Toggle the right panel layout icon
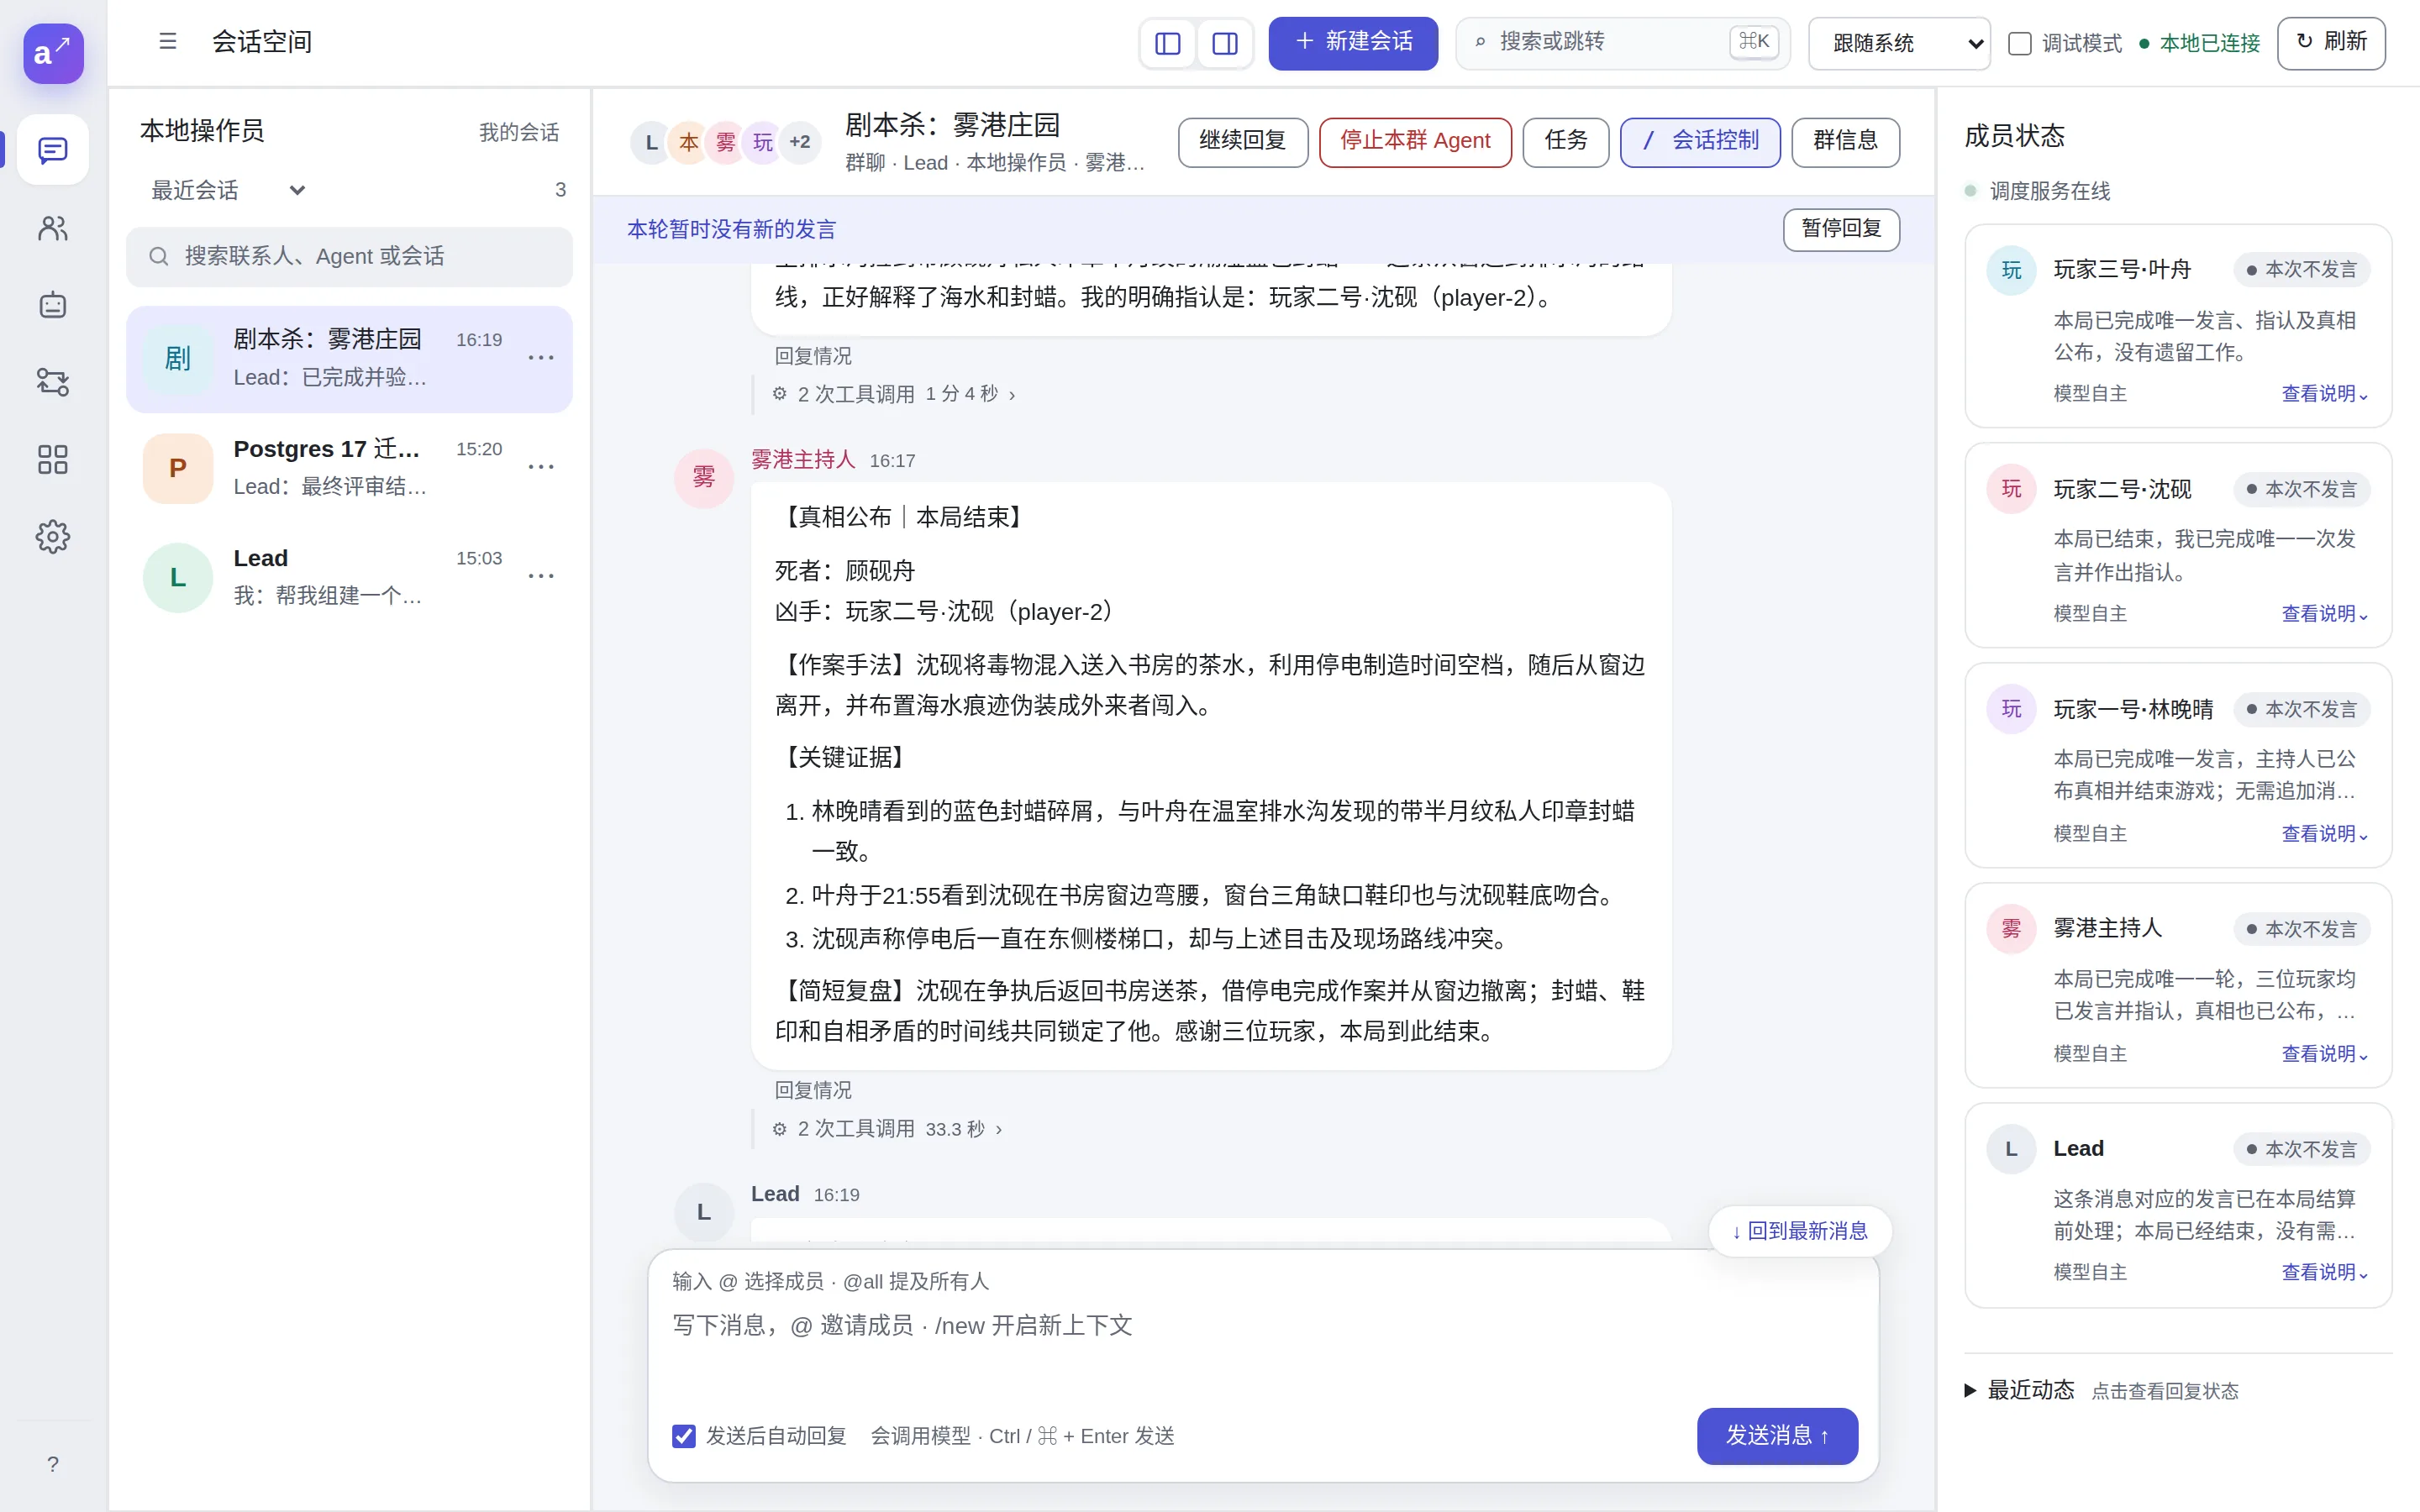The width and height of the screenshot is (2420, 1512). tap(1225, 43)
